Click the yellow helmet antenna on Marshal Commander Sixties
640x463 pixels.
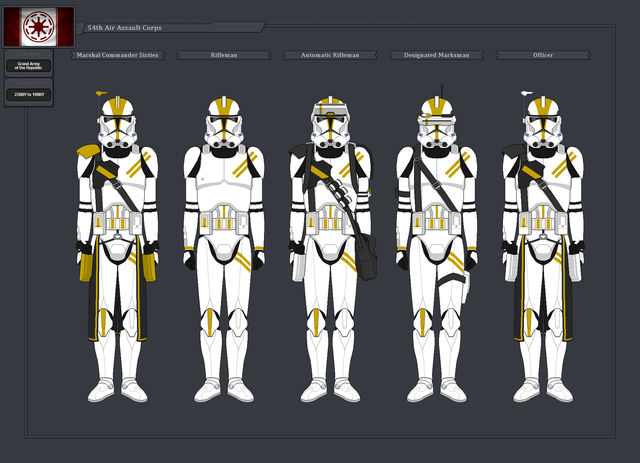(100, 94)
